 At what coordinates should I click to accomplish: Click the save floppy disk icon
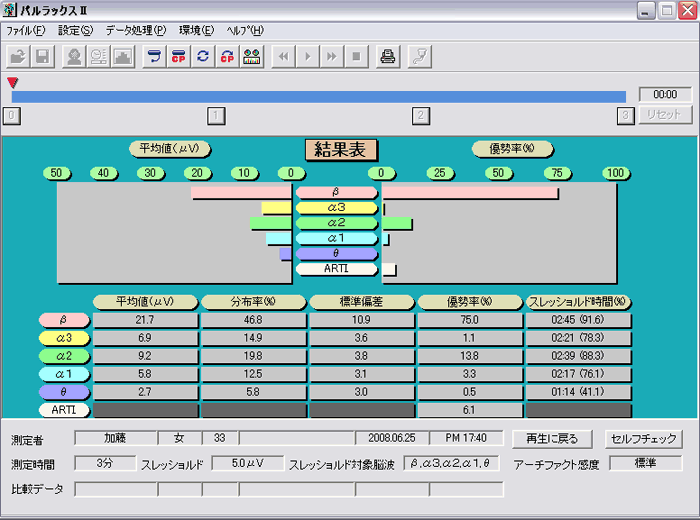pyautogui.click(x=43, y=57)
